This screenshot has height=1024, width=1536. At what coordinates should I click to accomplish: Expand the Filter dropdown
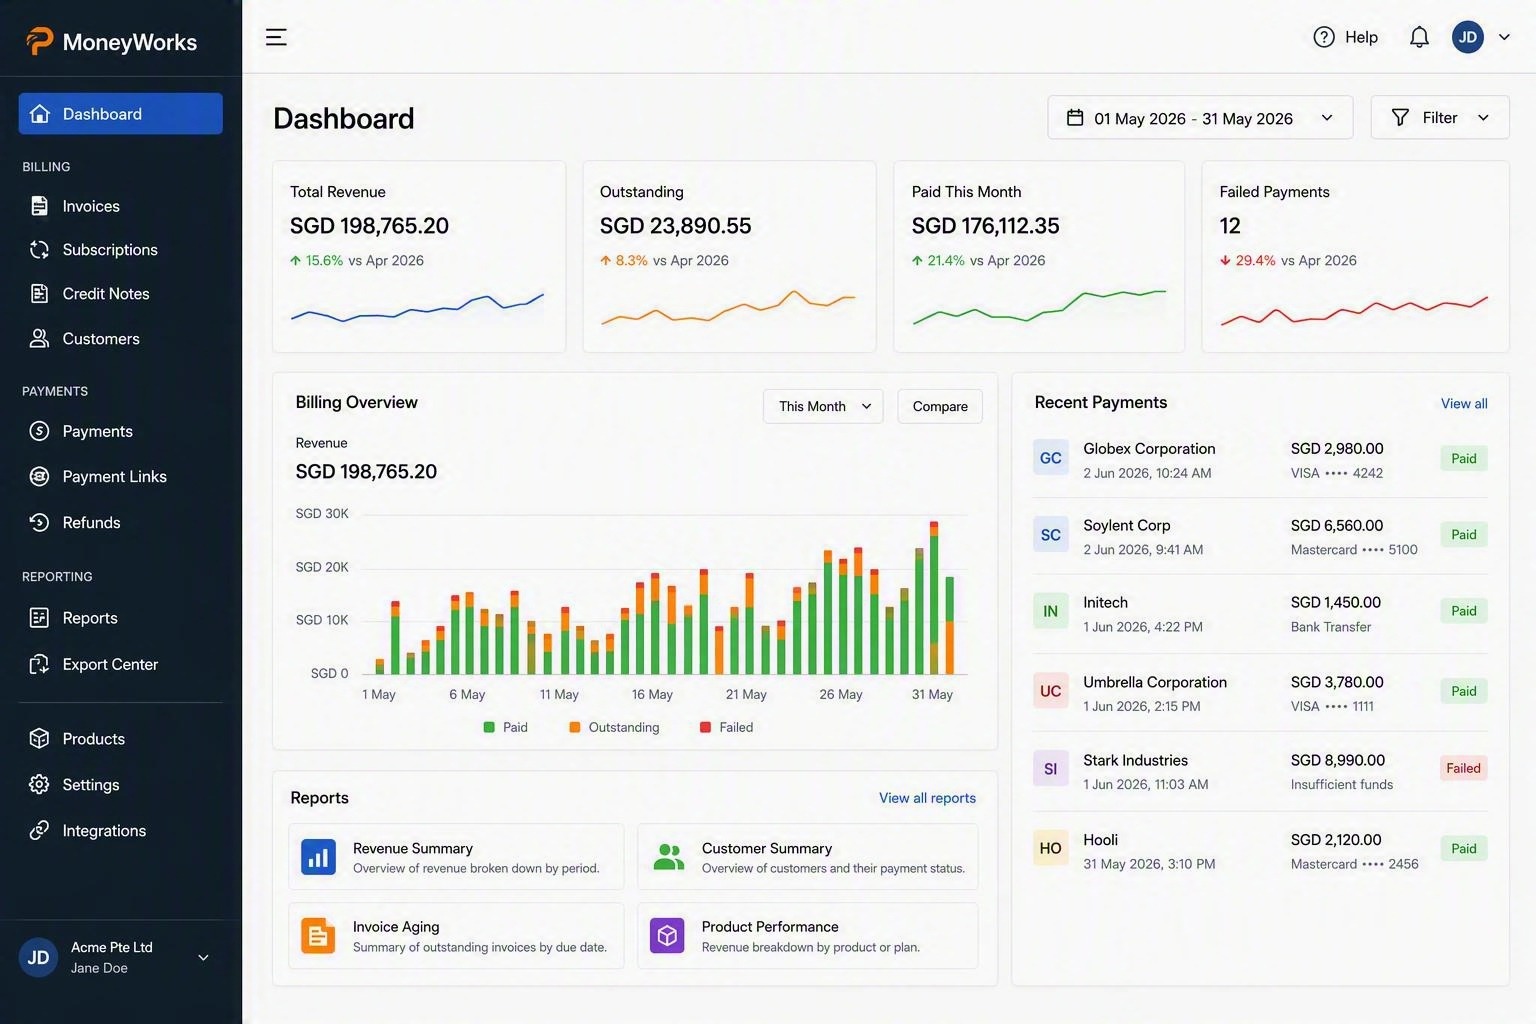(1439, 117)
